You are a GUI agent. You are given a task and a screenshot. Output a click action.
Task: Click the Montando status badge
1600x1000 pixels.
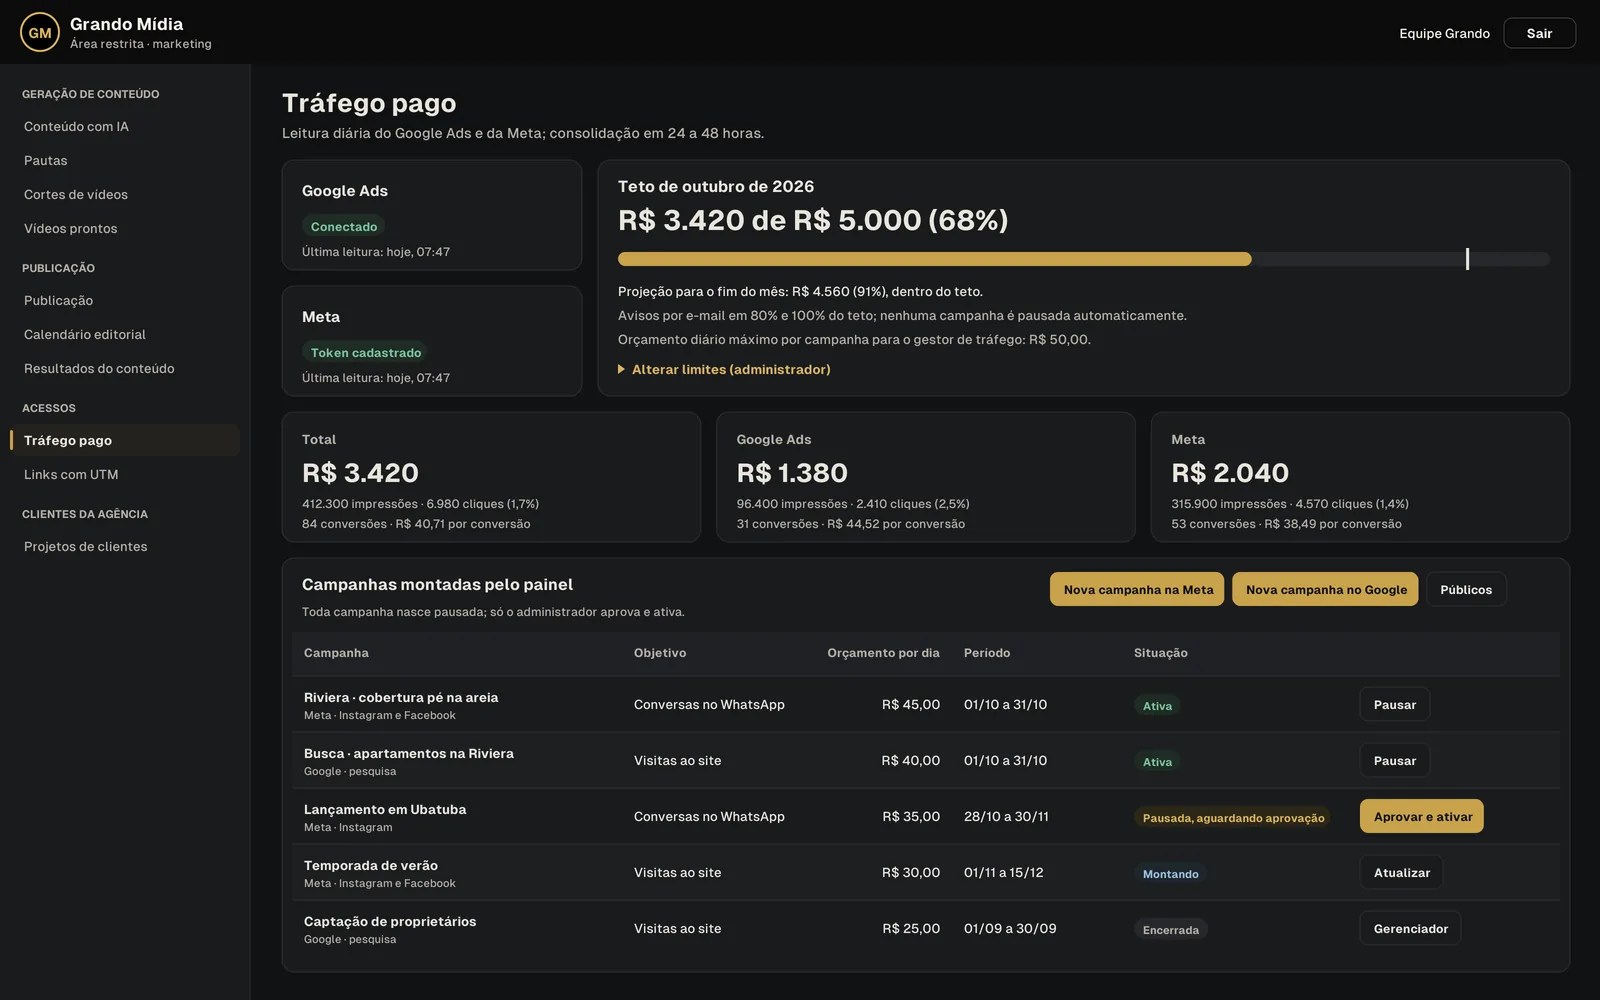(x=1170, y=874)
